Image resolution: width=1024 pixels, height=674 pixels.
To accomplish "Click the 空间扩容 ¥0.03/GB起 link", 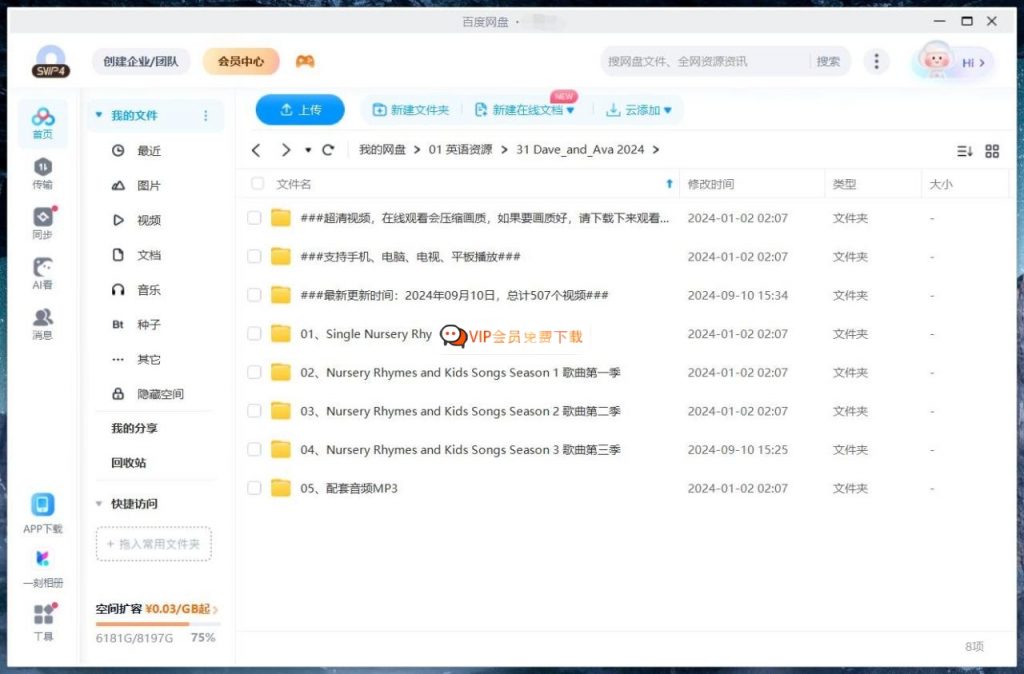I will [x=157, y=609].
